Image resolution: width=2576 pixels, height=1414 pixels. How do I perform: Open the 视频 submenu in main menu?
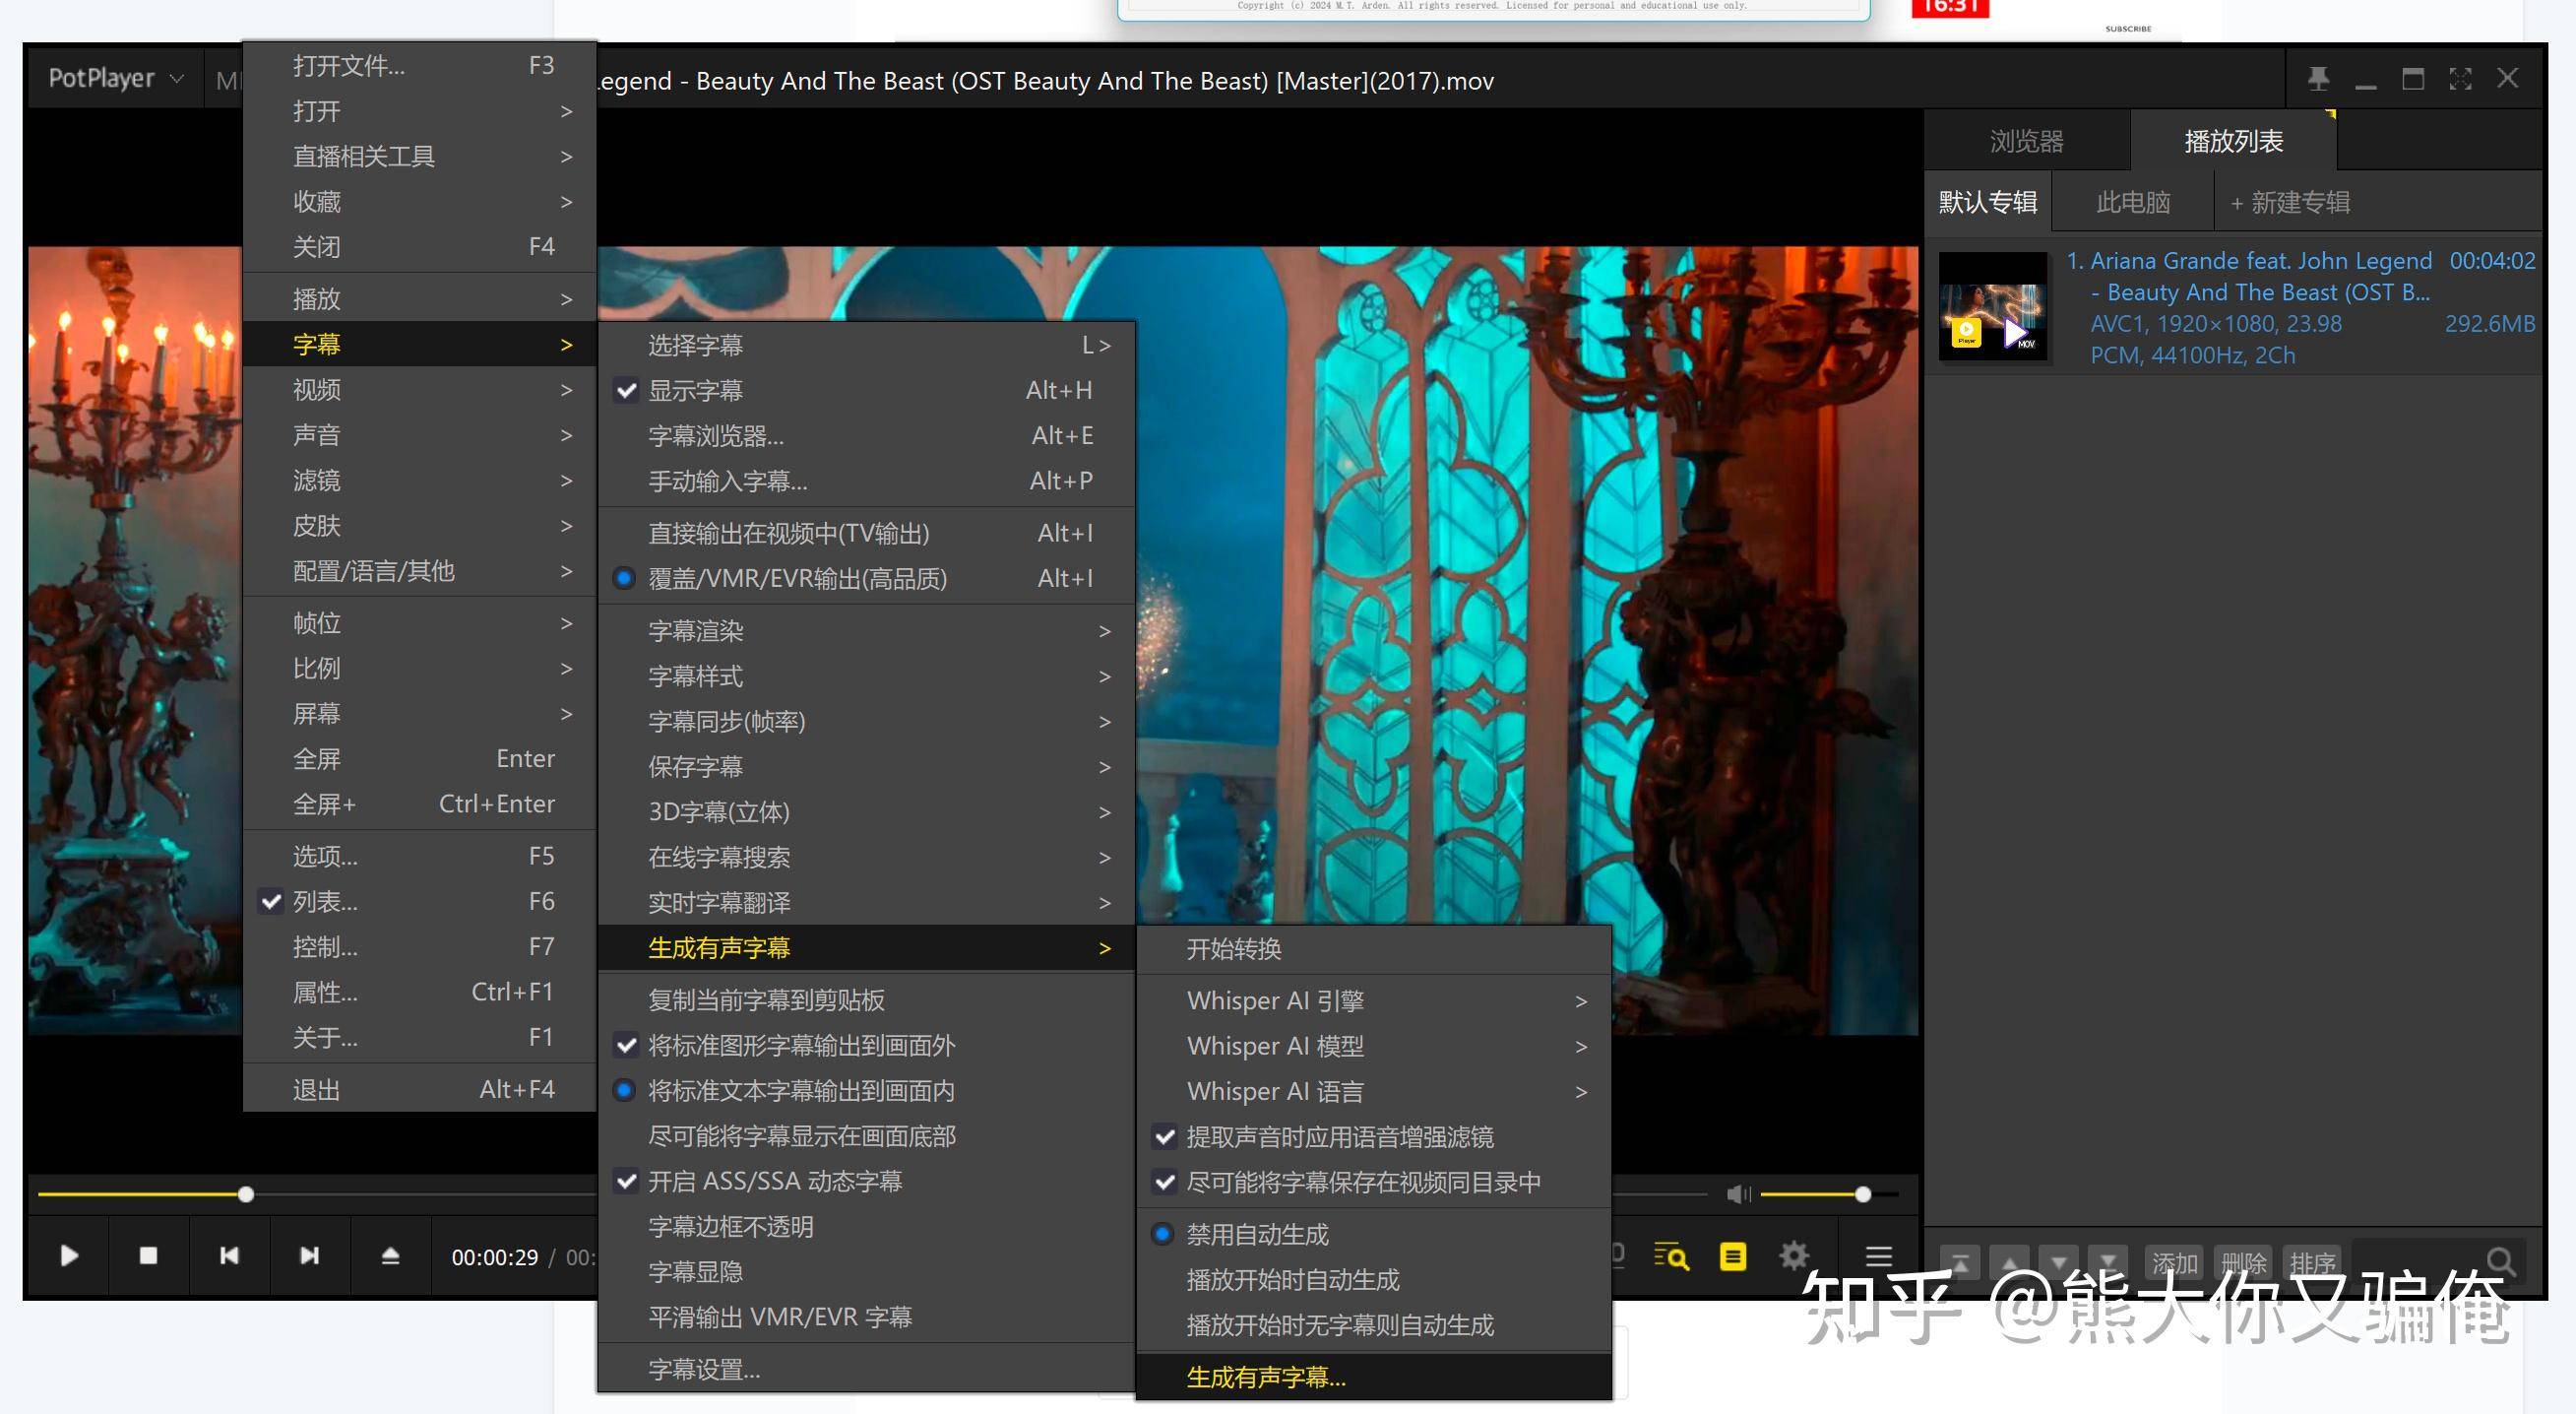coord(420,389)
